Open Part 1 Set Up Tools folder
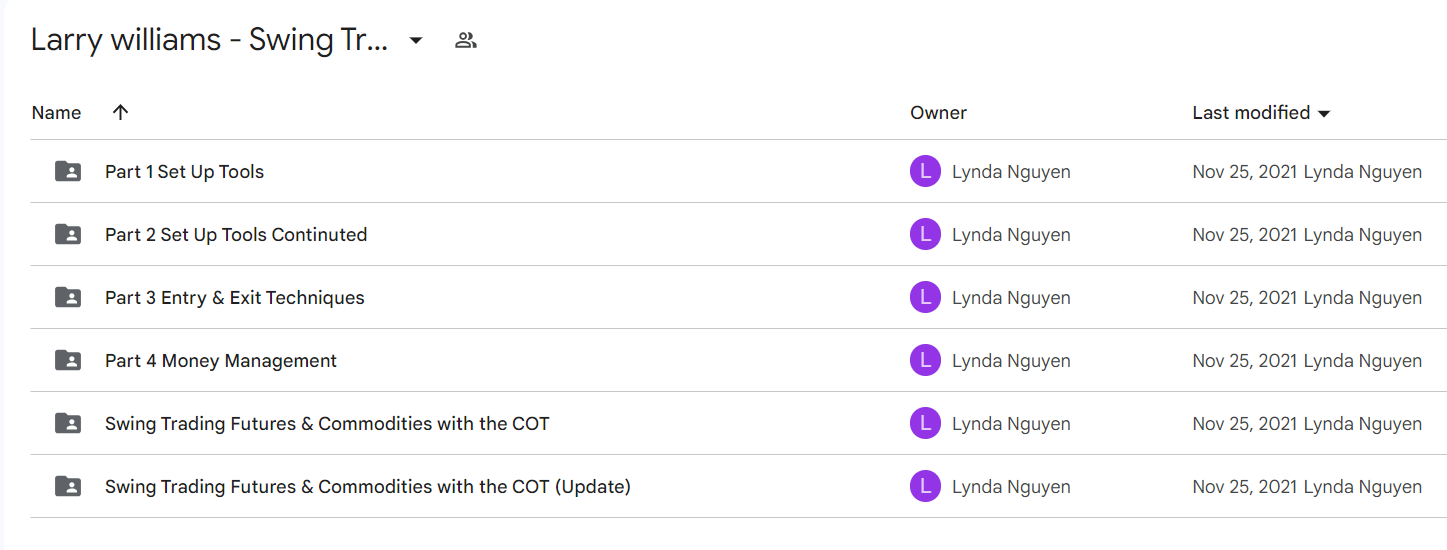The image size is (1447, 550). pos(184,172)
